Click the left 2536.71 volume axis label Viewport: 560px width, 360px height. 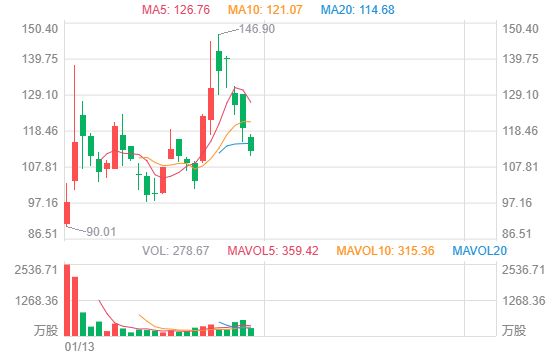36,270
